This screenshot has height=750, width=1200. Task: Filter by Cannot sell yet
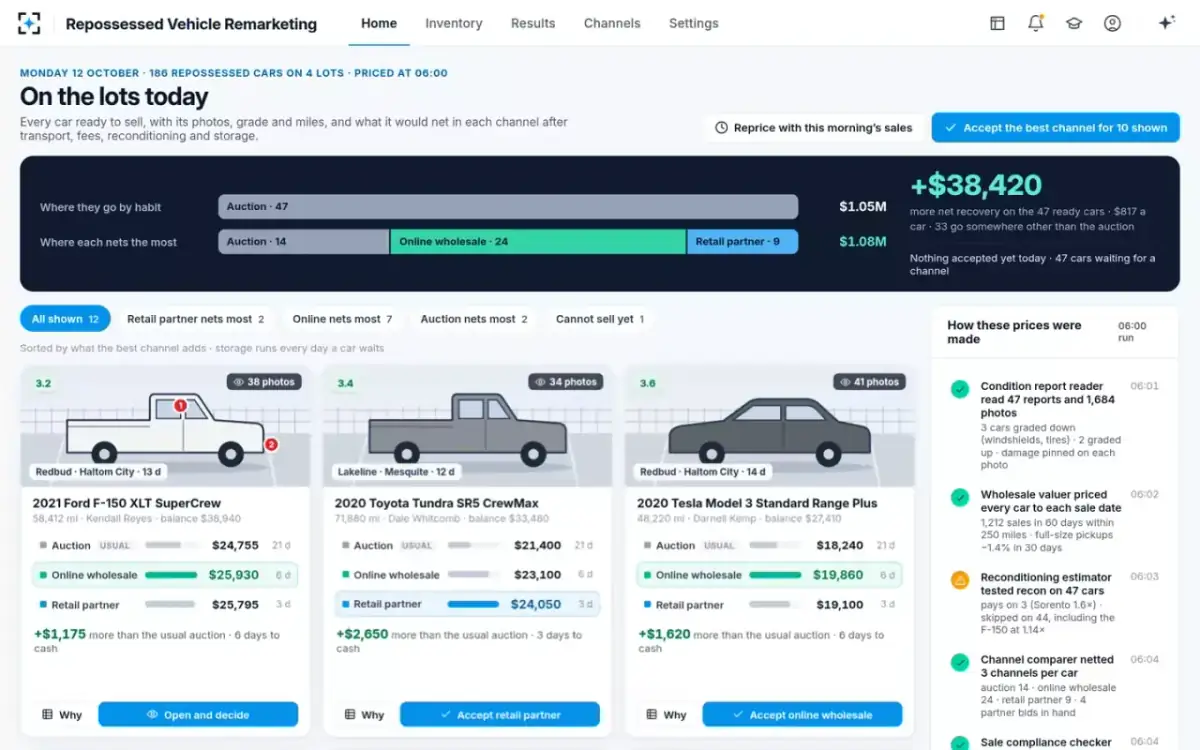pos(600,319)
